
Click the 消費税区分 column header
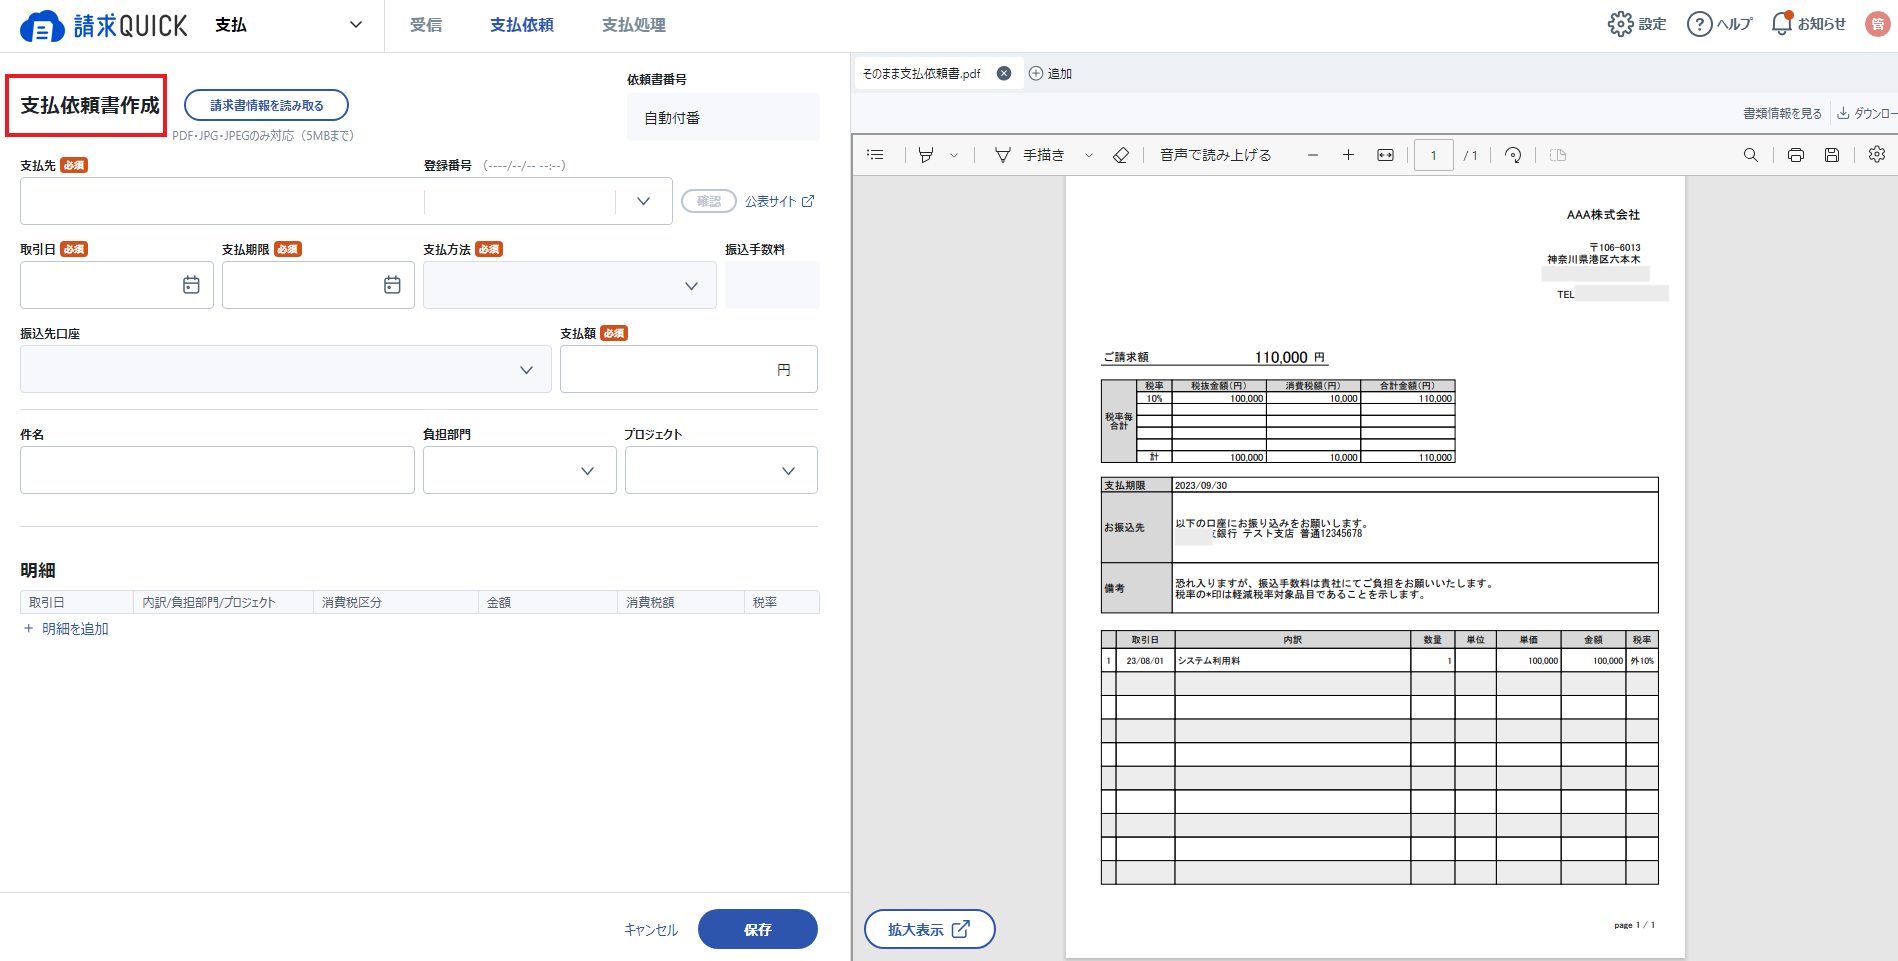click(x=396, y=602)
